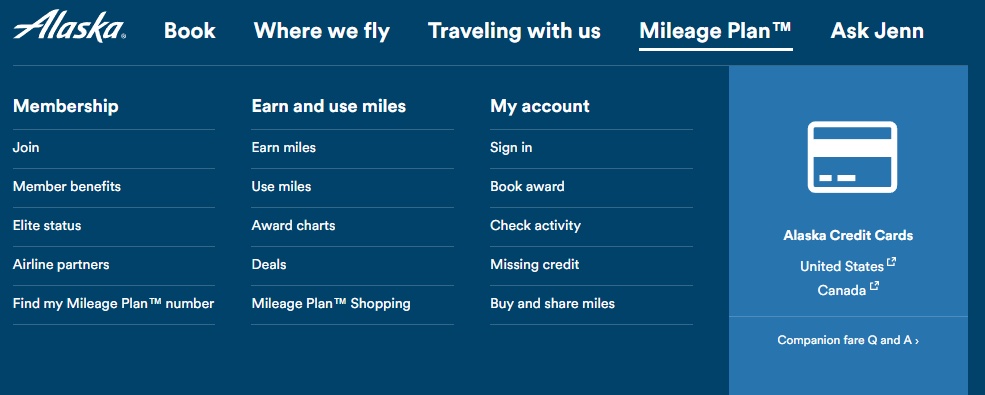Select the Traveling with us menu
The height and width of the screenshot is (395, 985).
514,31
